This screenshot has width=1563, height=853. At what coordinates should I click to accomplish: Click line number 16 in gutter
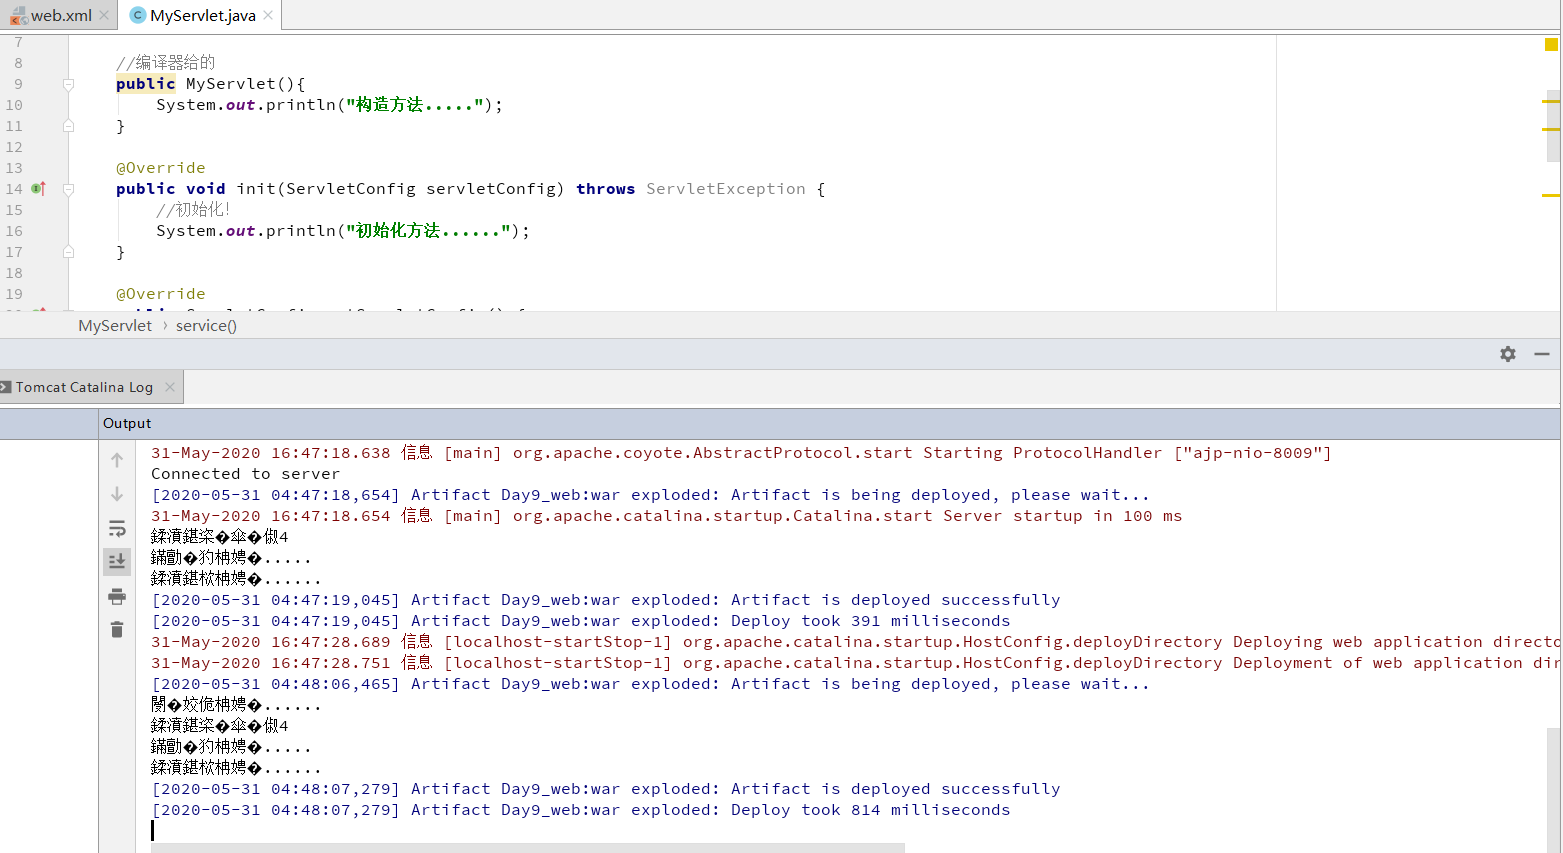coord(14,231)
